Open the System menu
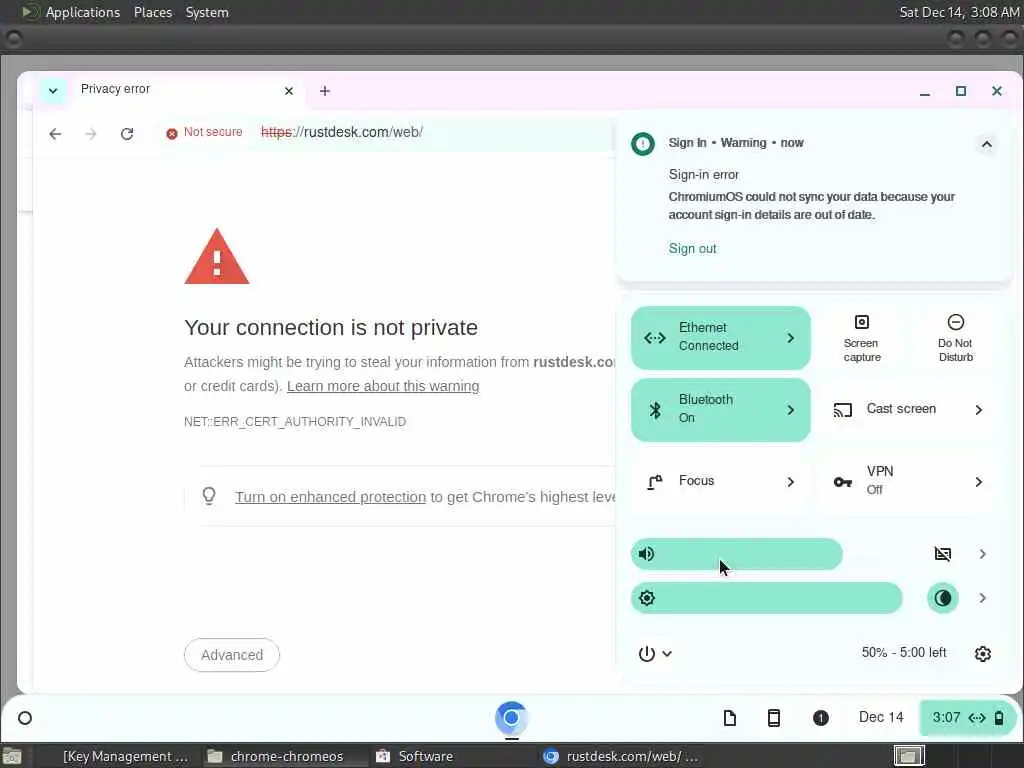Screen dimensions: 1024x768 point(207,12)
